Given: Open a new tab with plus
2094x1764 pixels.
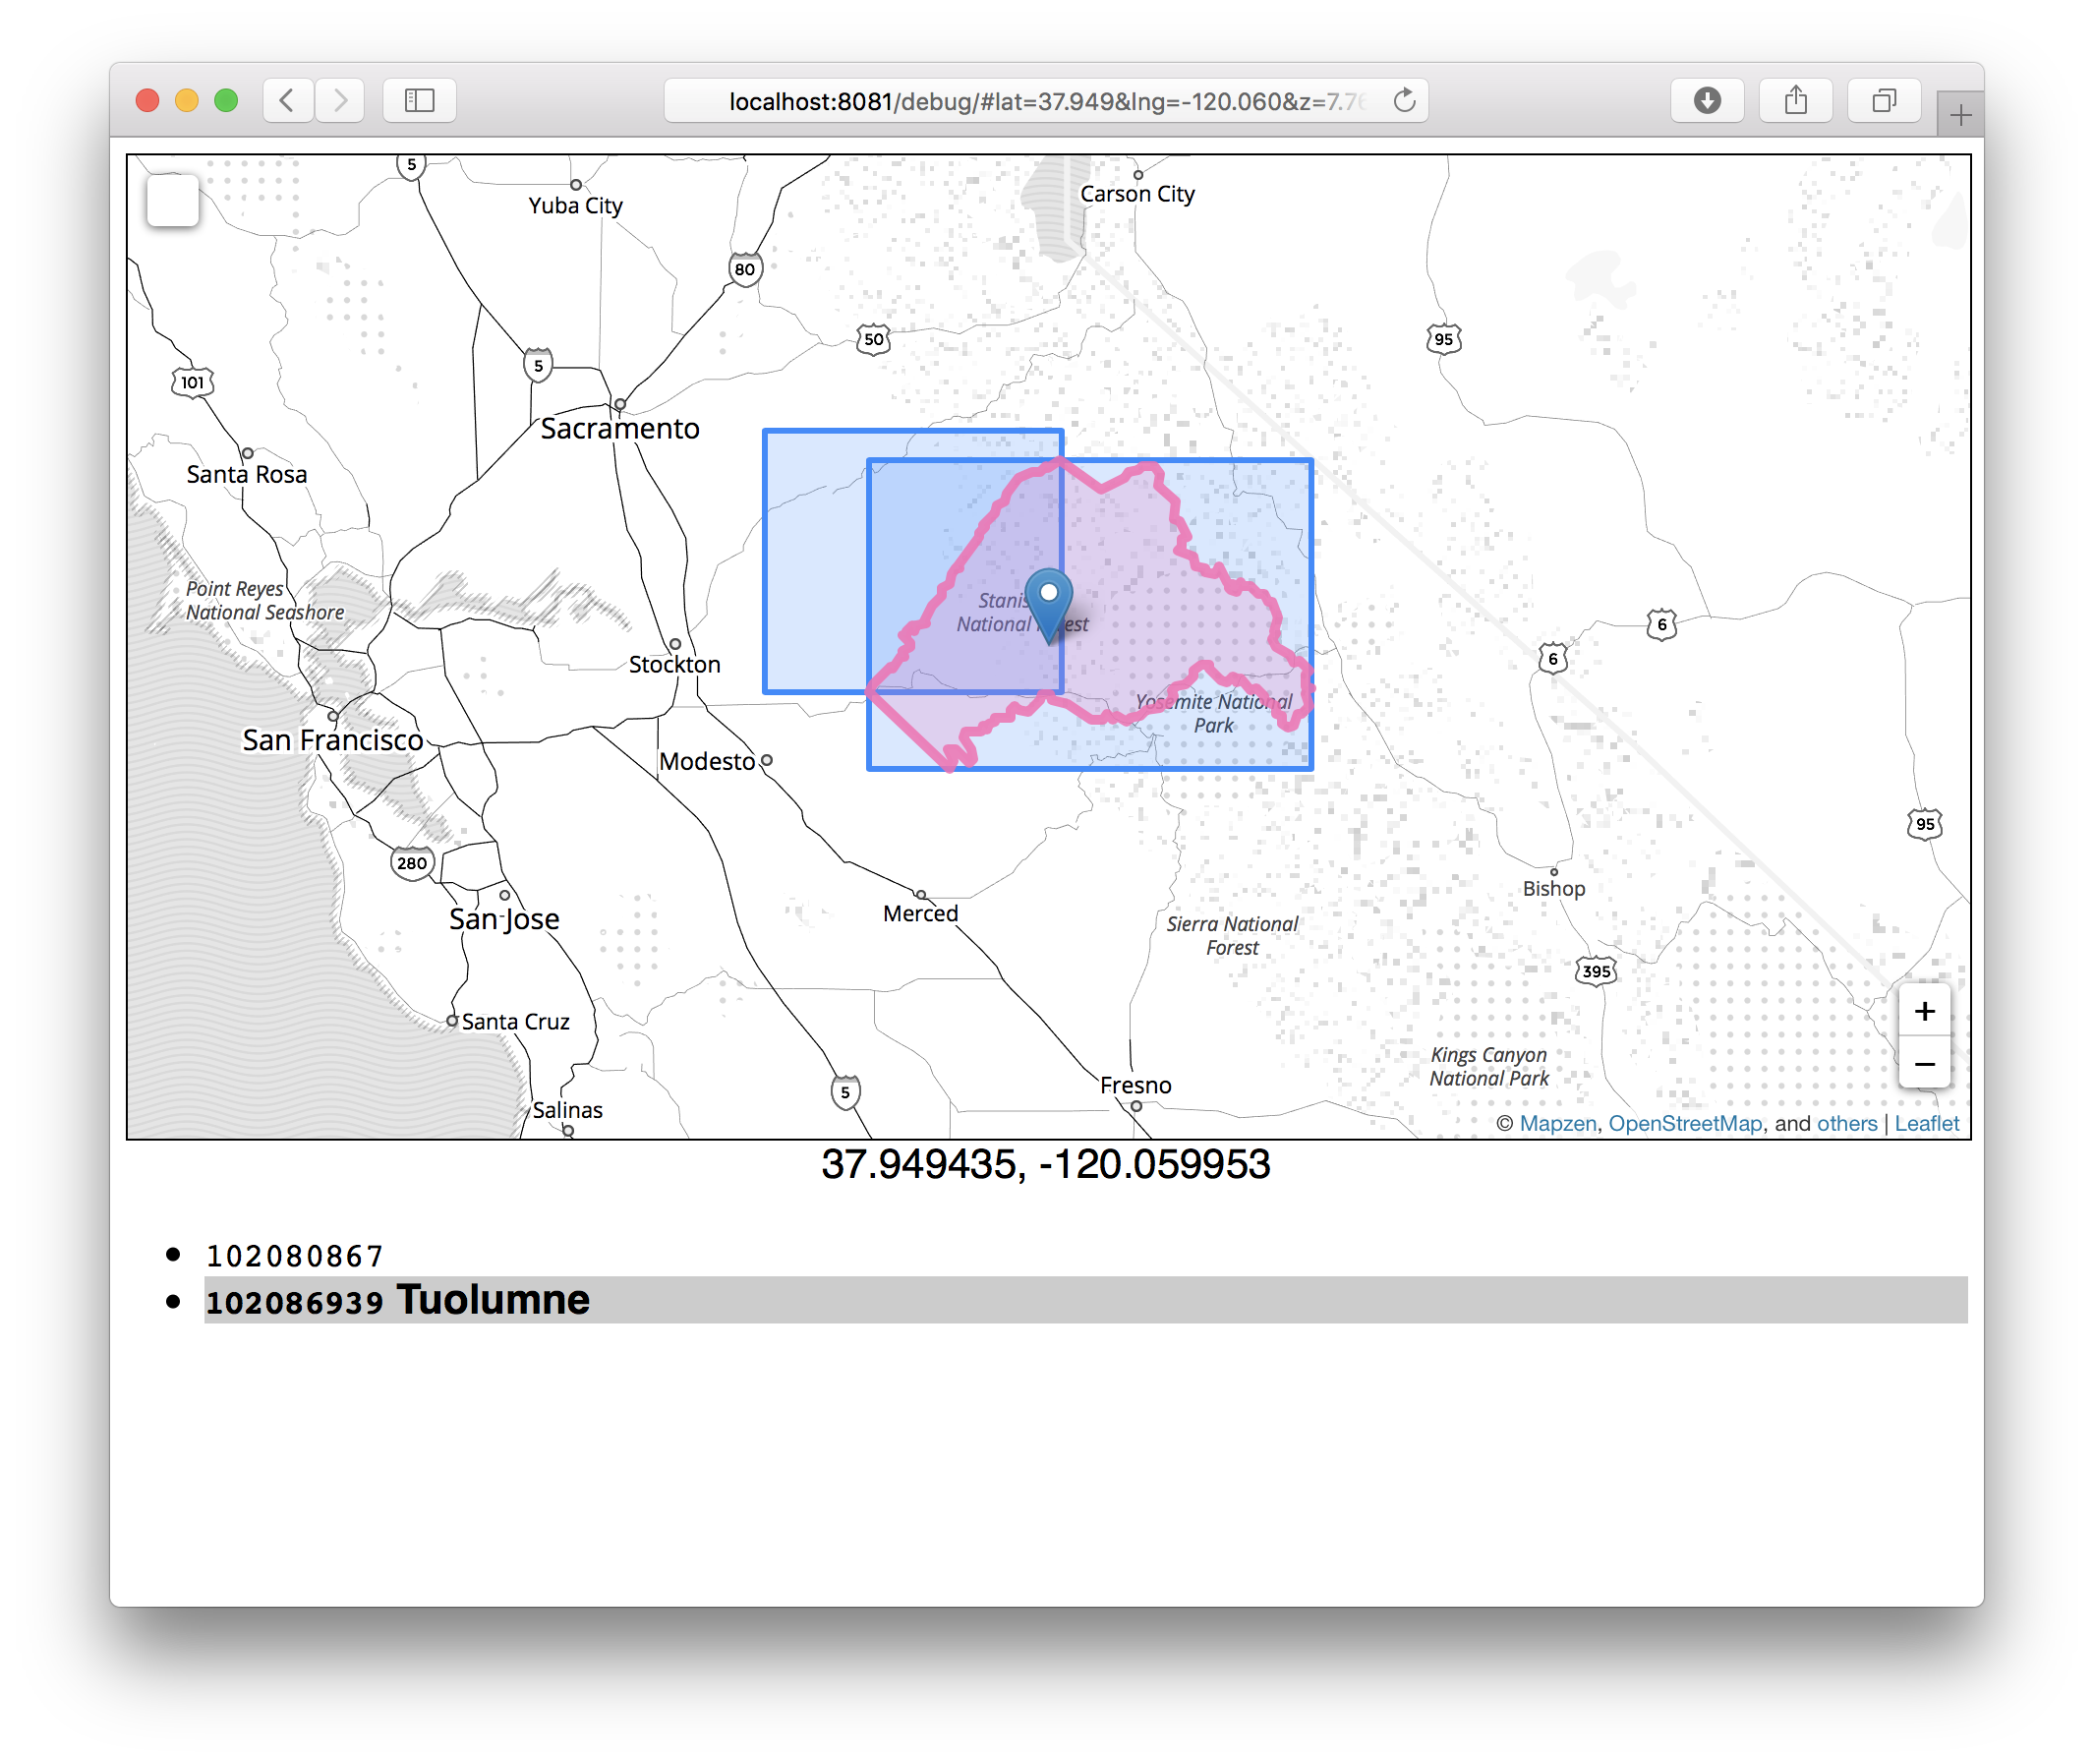Looking at the screenshot, I should tap(1960, 116).
